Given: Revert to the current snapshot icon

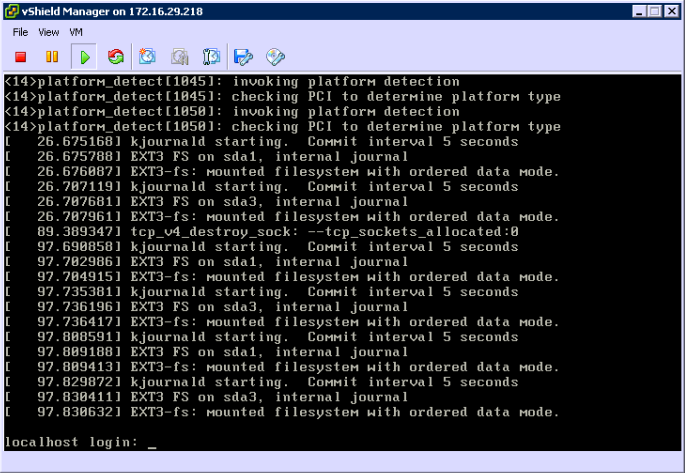Looking at the screenshot, I should 180,57.
